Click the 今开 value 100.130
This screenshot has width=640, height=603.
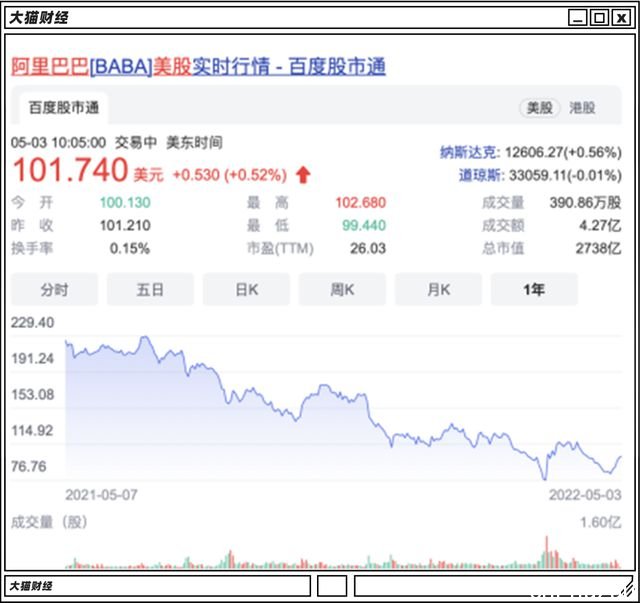point(125,202)
